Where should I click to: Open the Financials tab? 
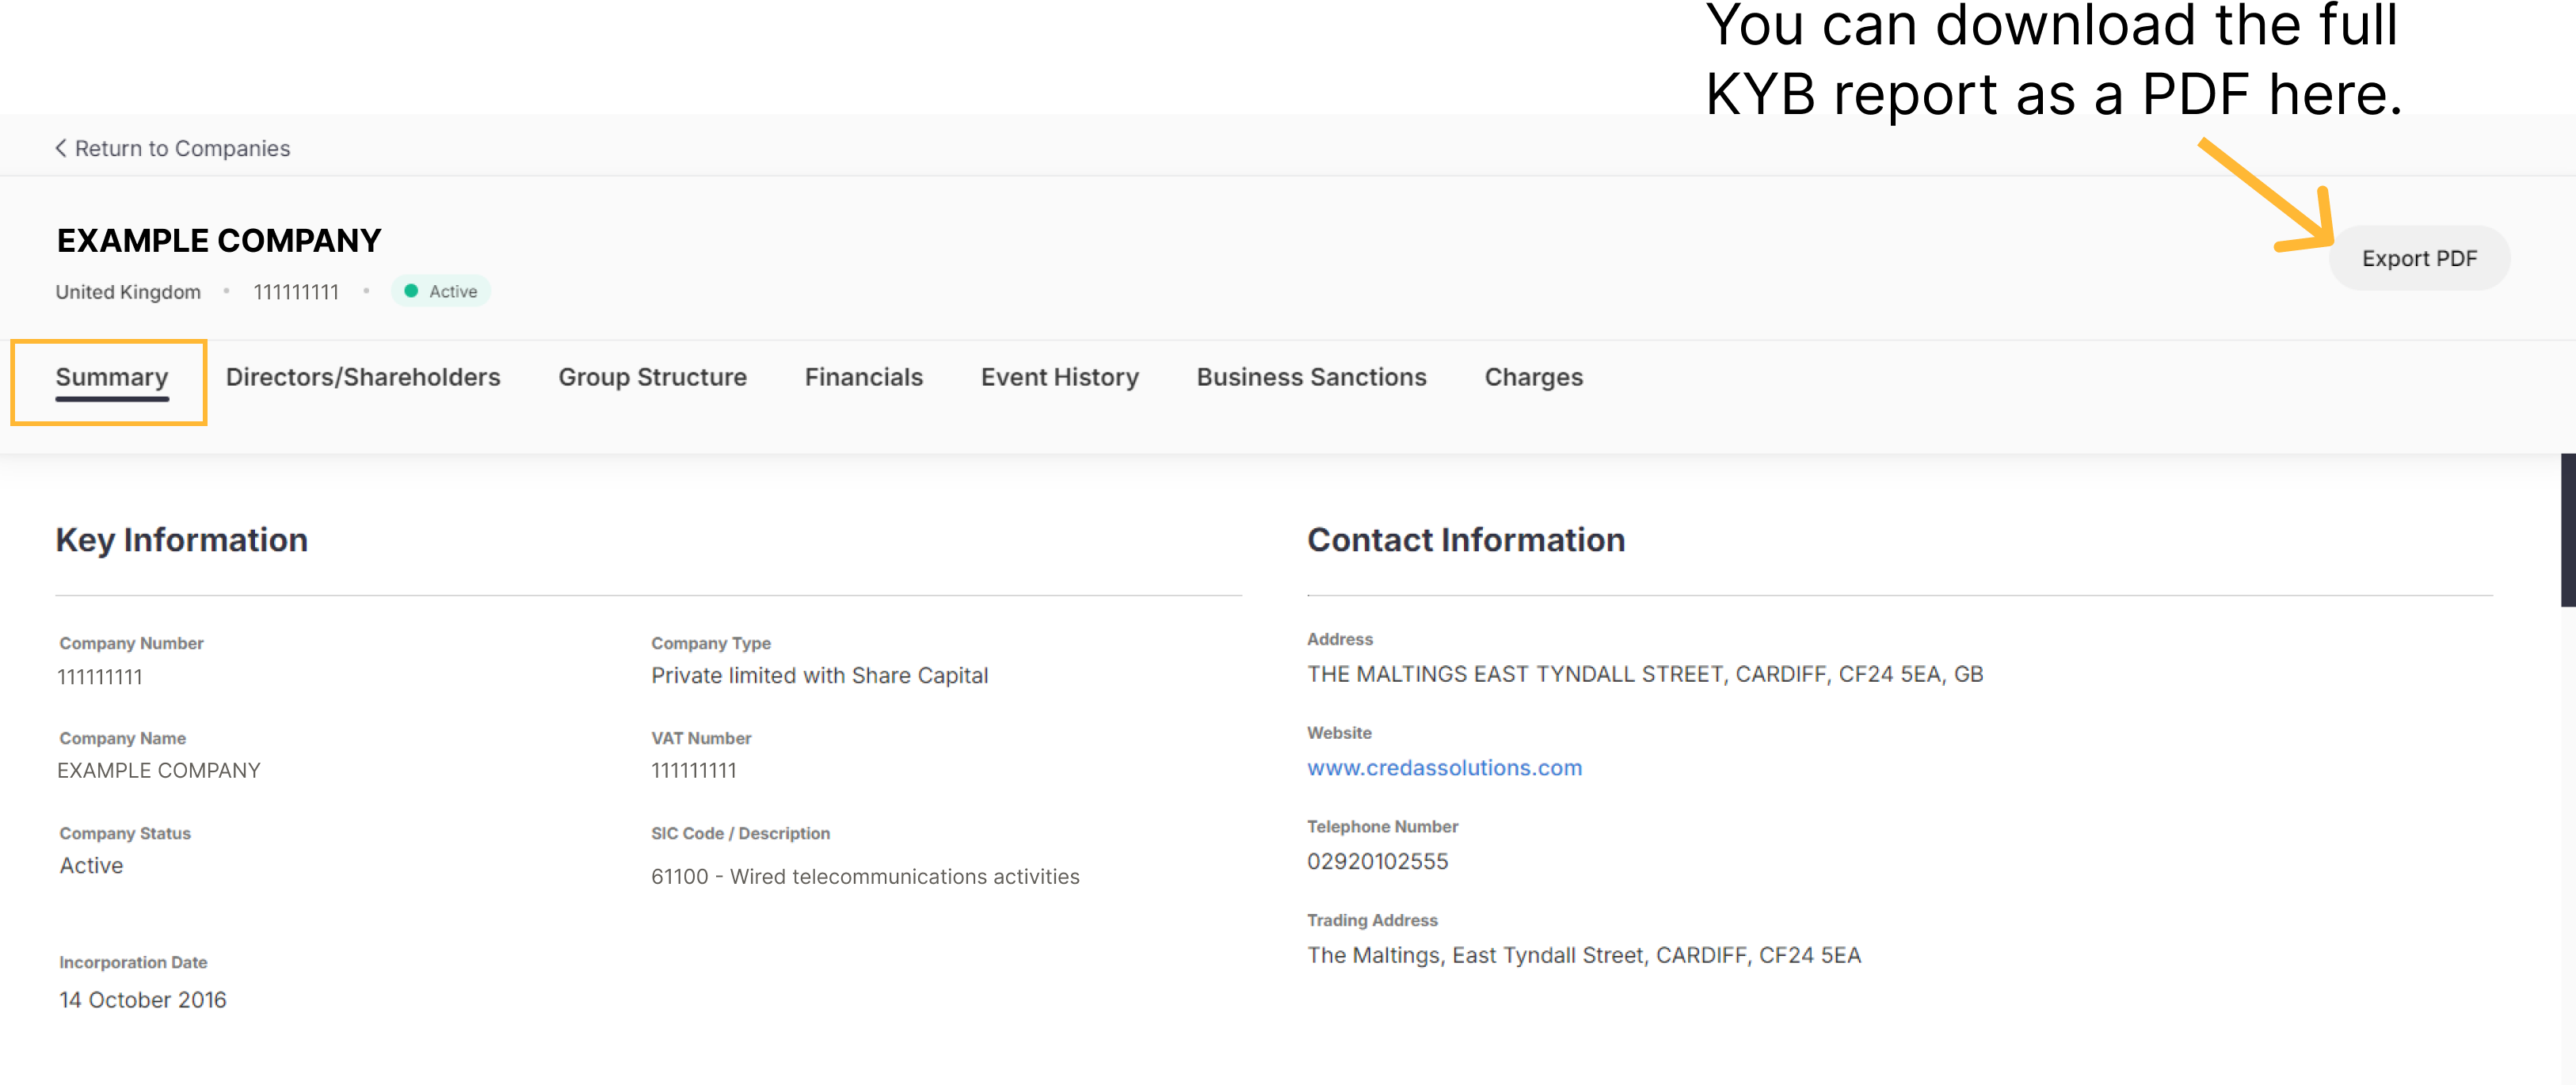[x=863, y=377]
